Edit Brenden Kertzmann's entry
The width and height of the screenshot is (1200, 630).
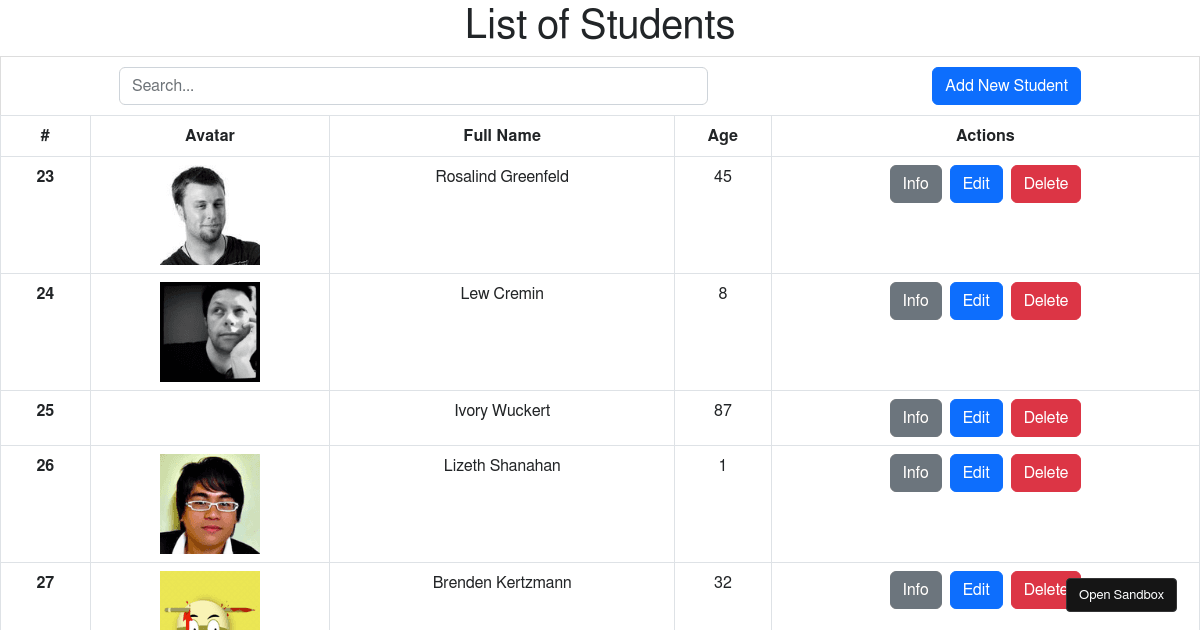point(976,590)
